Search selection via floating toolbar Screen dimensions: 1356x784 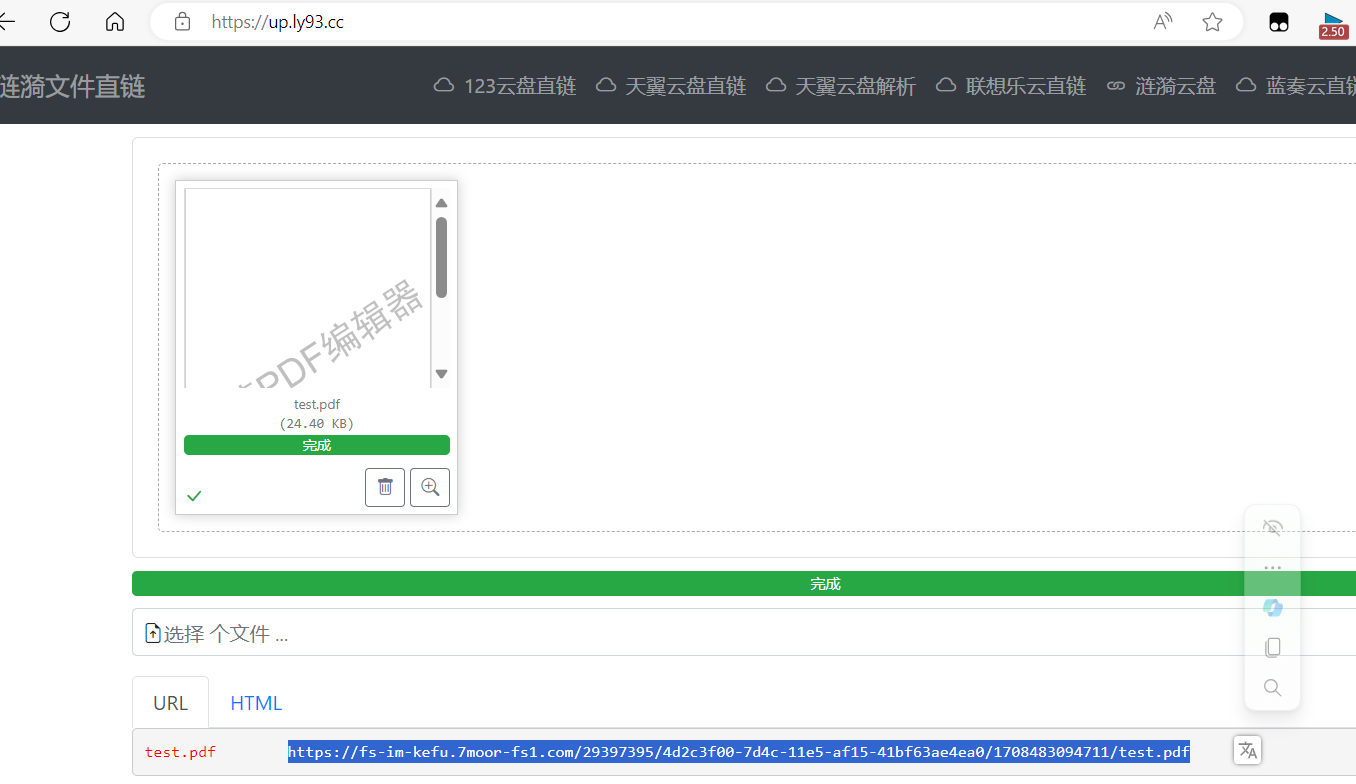tap(1272, 688)
